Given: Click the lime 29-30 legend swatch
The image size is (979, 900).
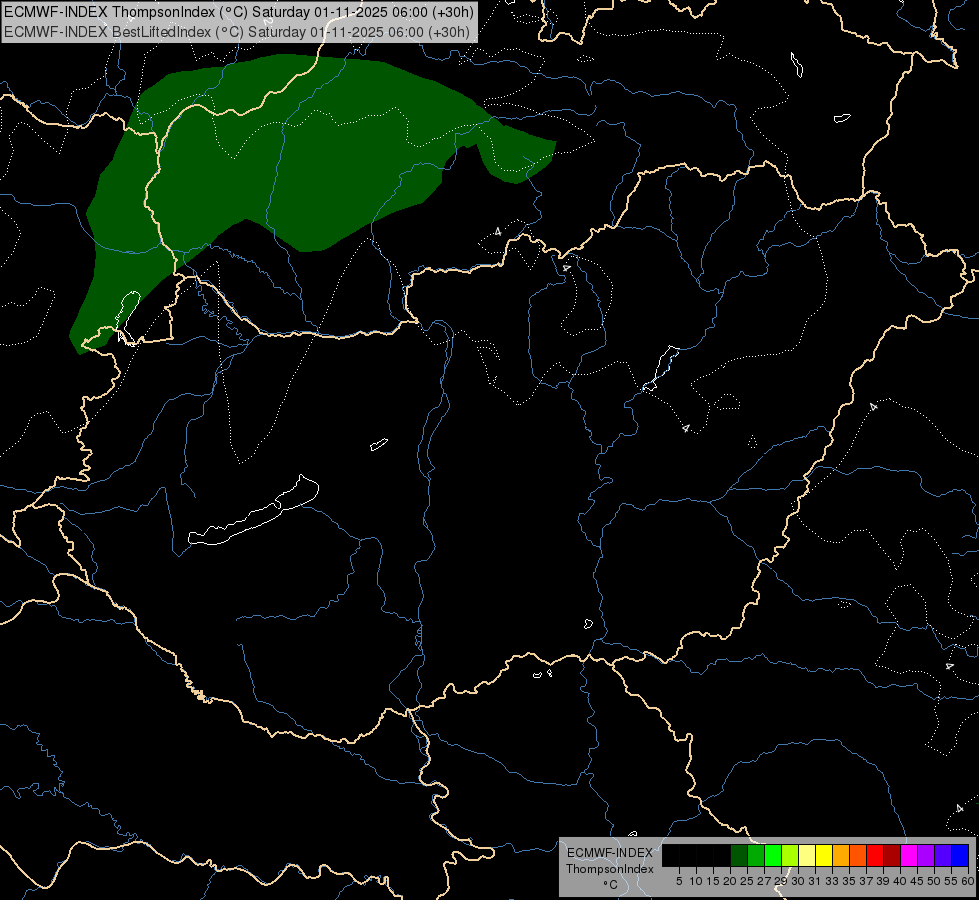Looking at the screenshot, I should coord(790,855).
